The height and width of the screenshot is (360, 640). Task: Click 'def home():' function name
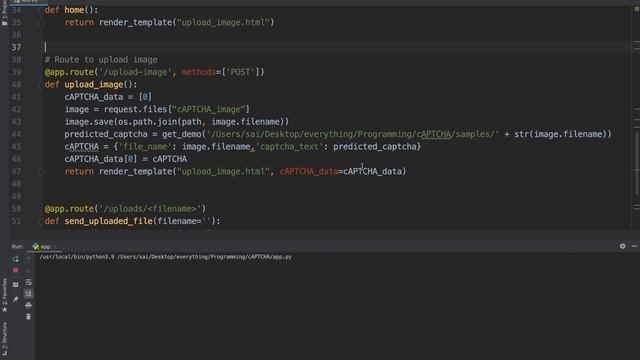click(x=74, y=10)
